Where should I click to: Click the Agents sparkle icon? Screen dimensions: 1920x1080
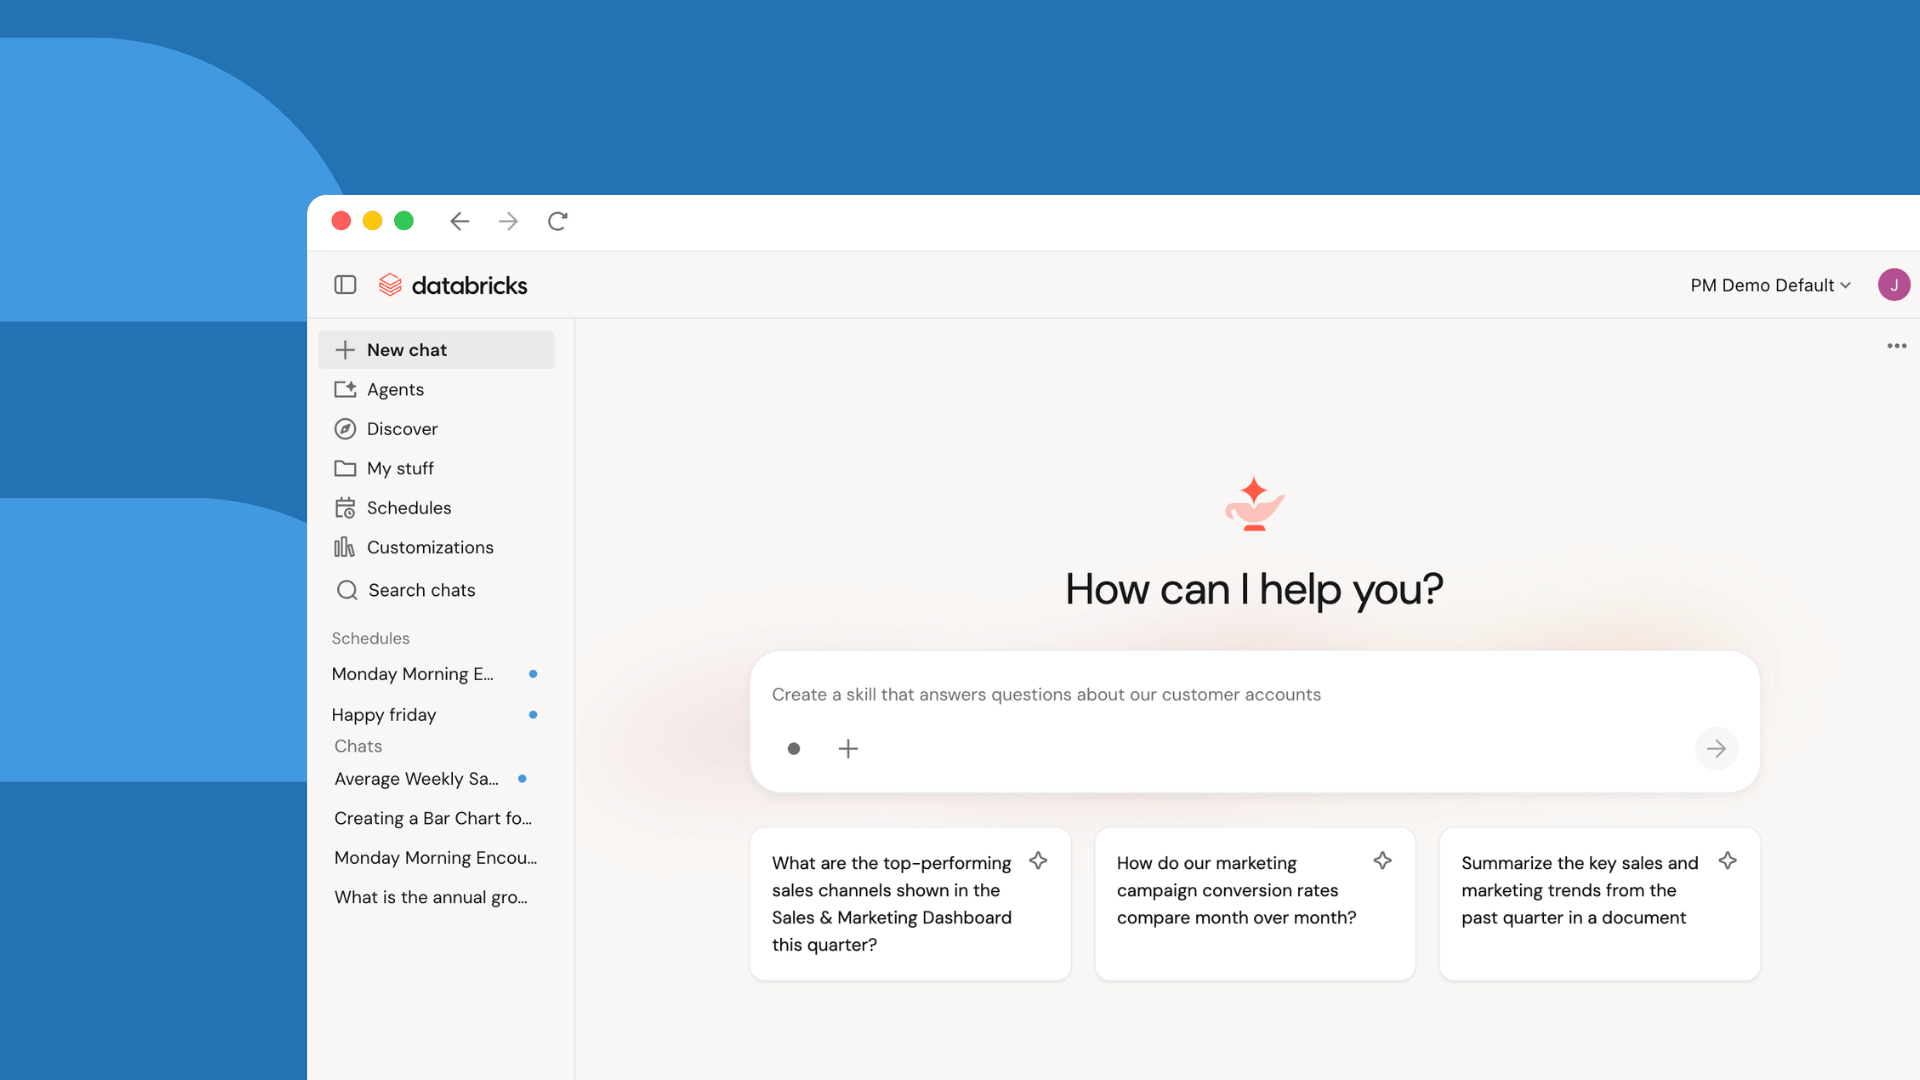pyautogui.click(x=345, y=389)
